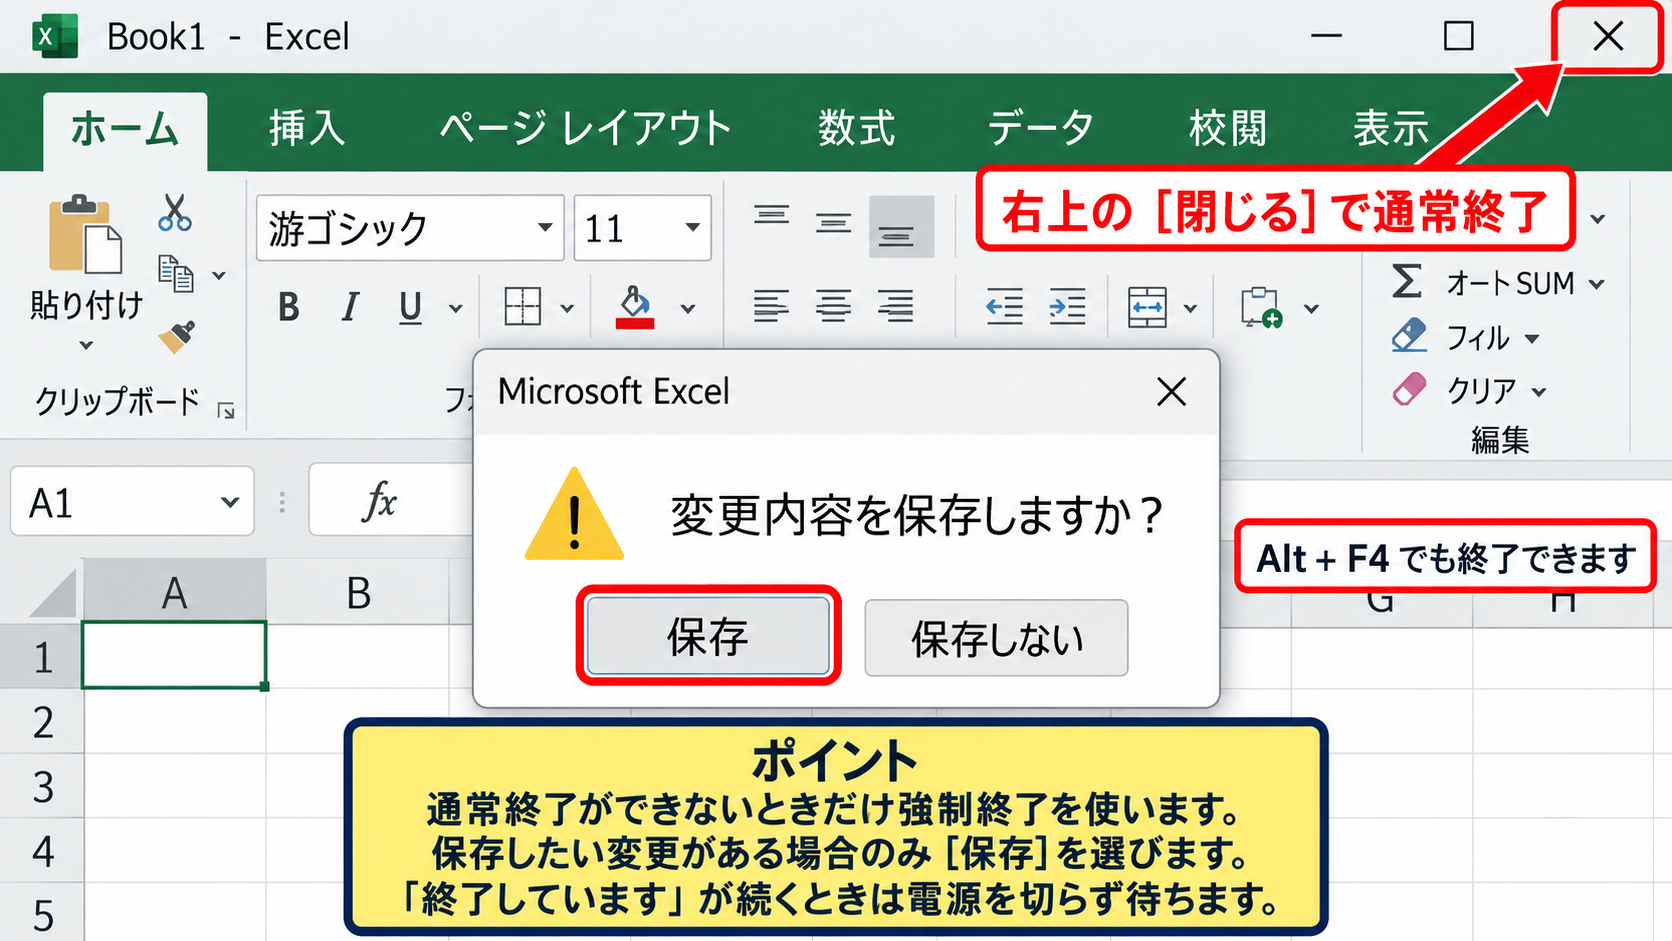Viewport: 1672px width, 941px height.
Task: Select the Format Painter brush
Action: tap(176, 336)
